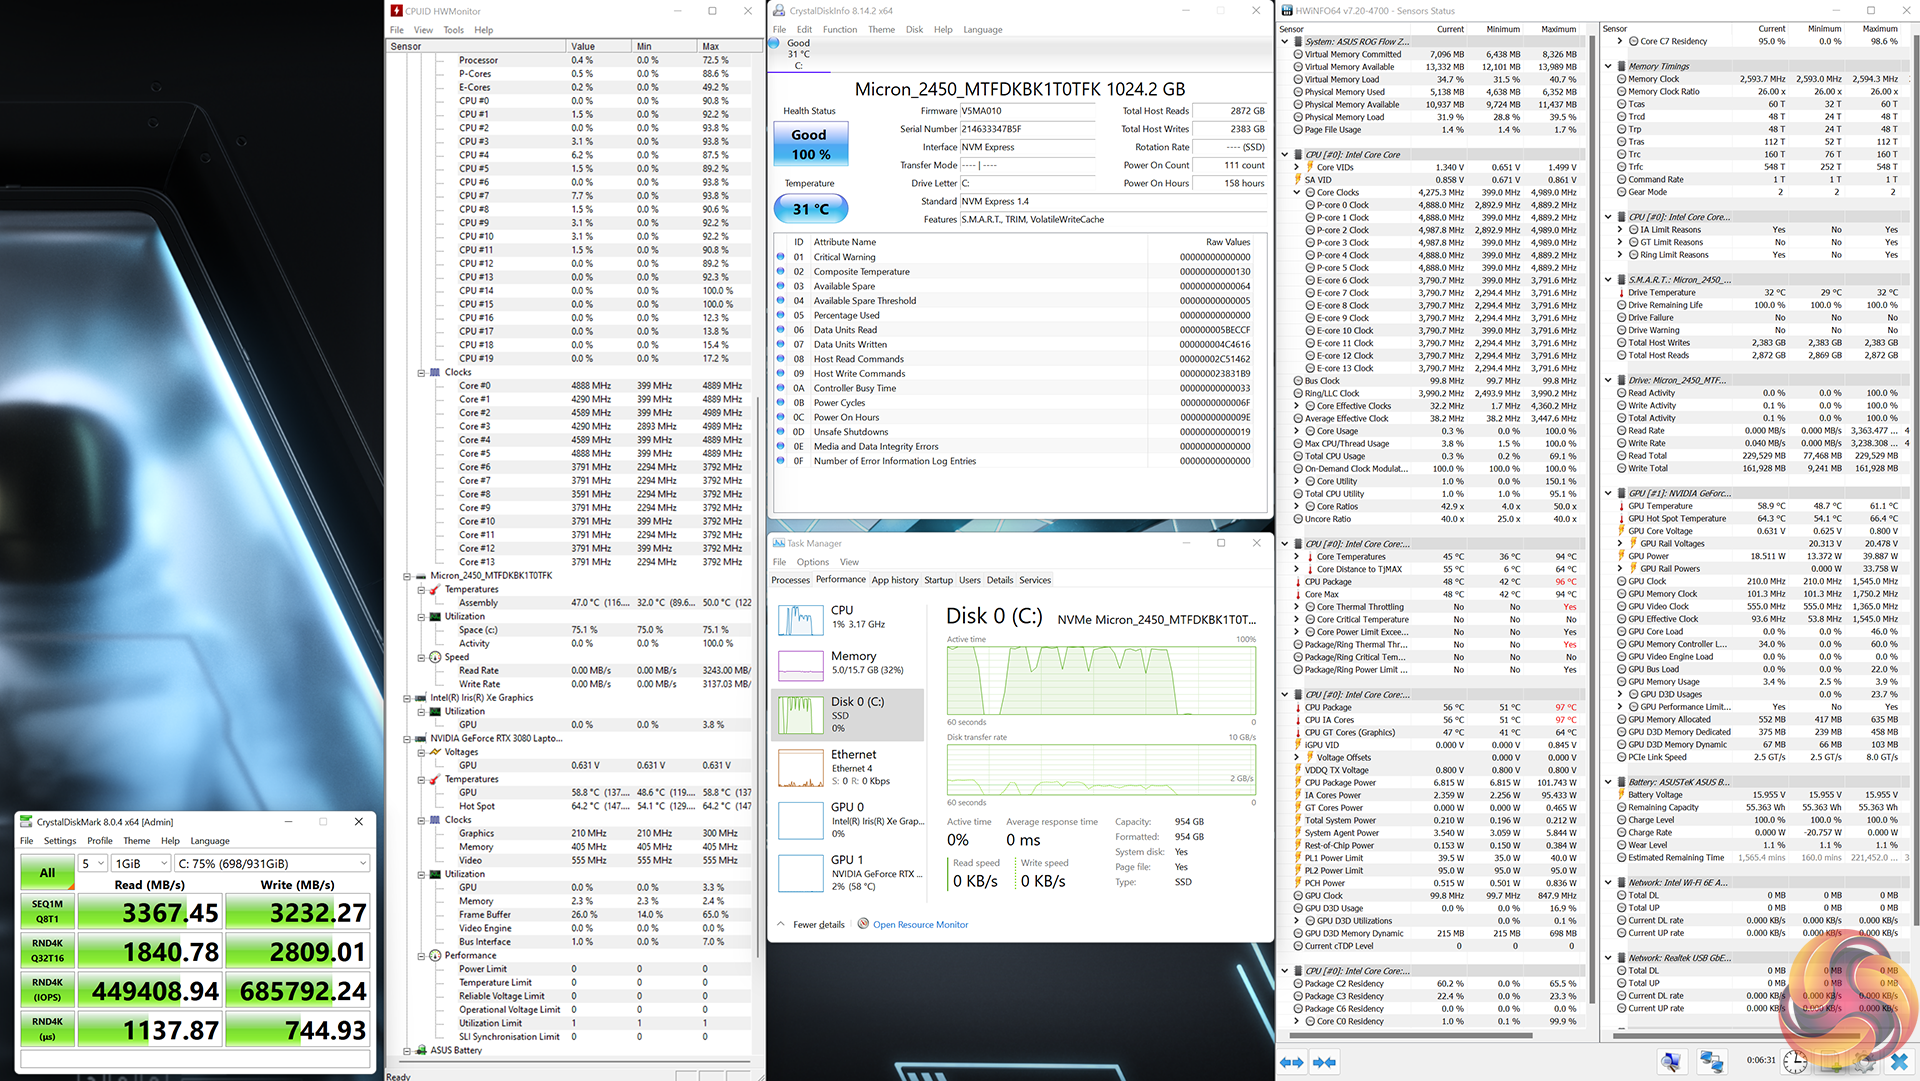Click blue X close sensors icon

[x=1899, y=1062]
